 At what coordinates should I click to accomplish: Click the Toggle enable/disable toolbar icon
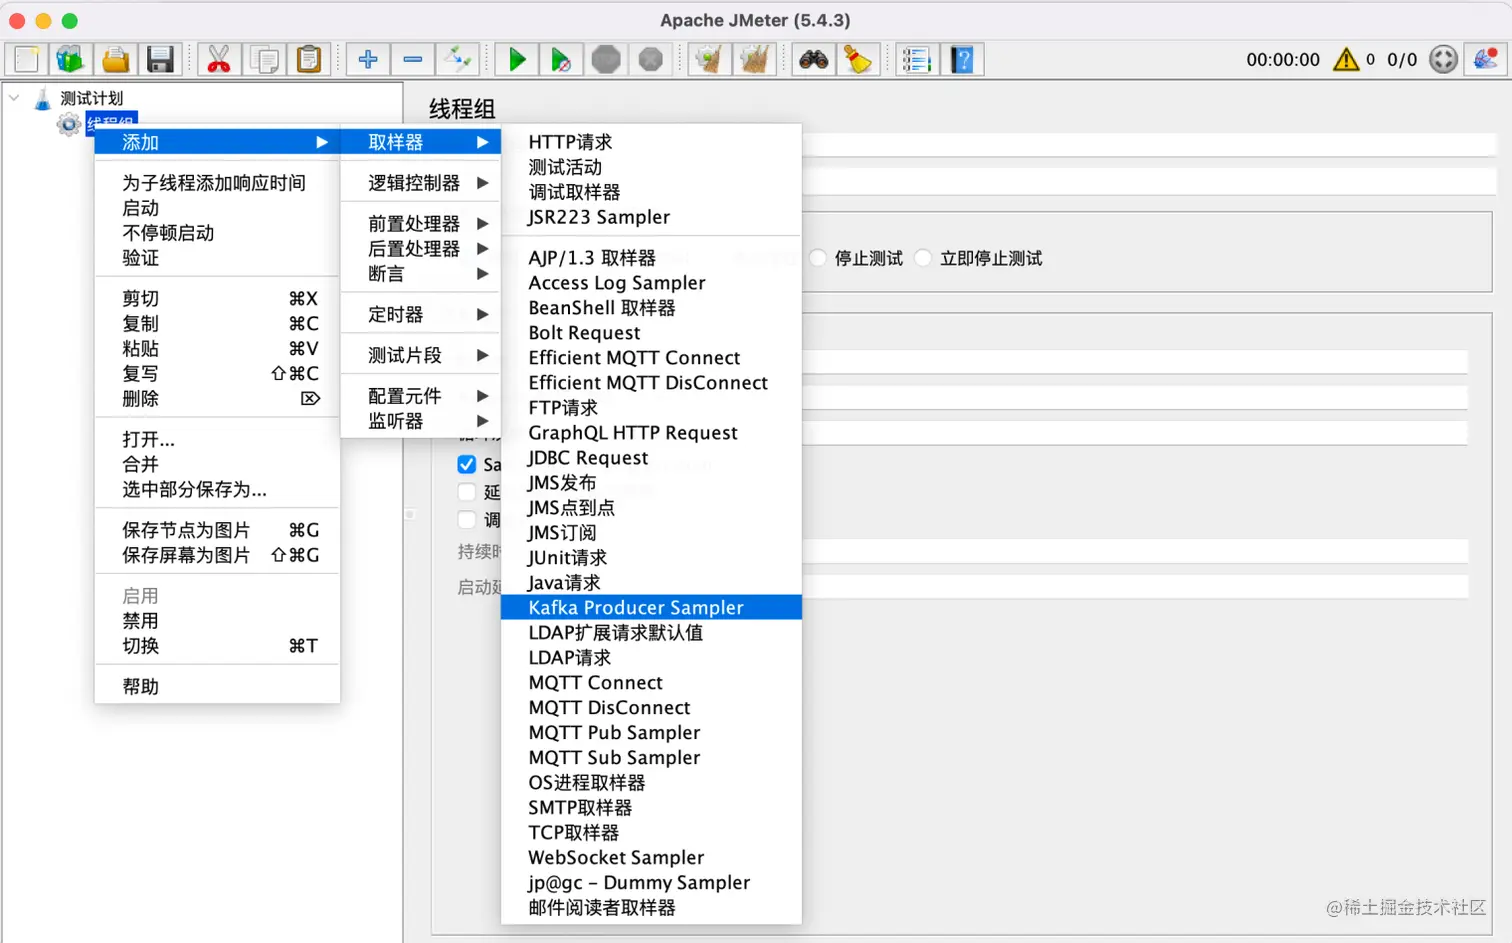[x=457, y=60]
